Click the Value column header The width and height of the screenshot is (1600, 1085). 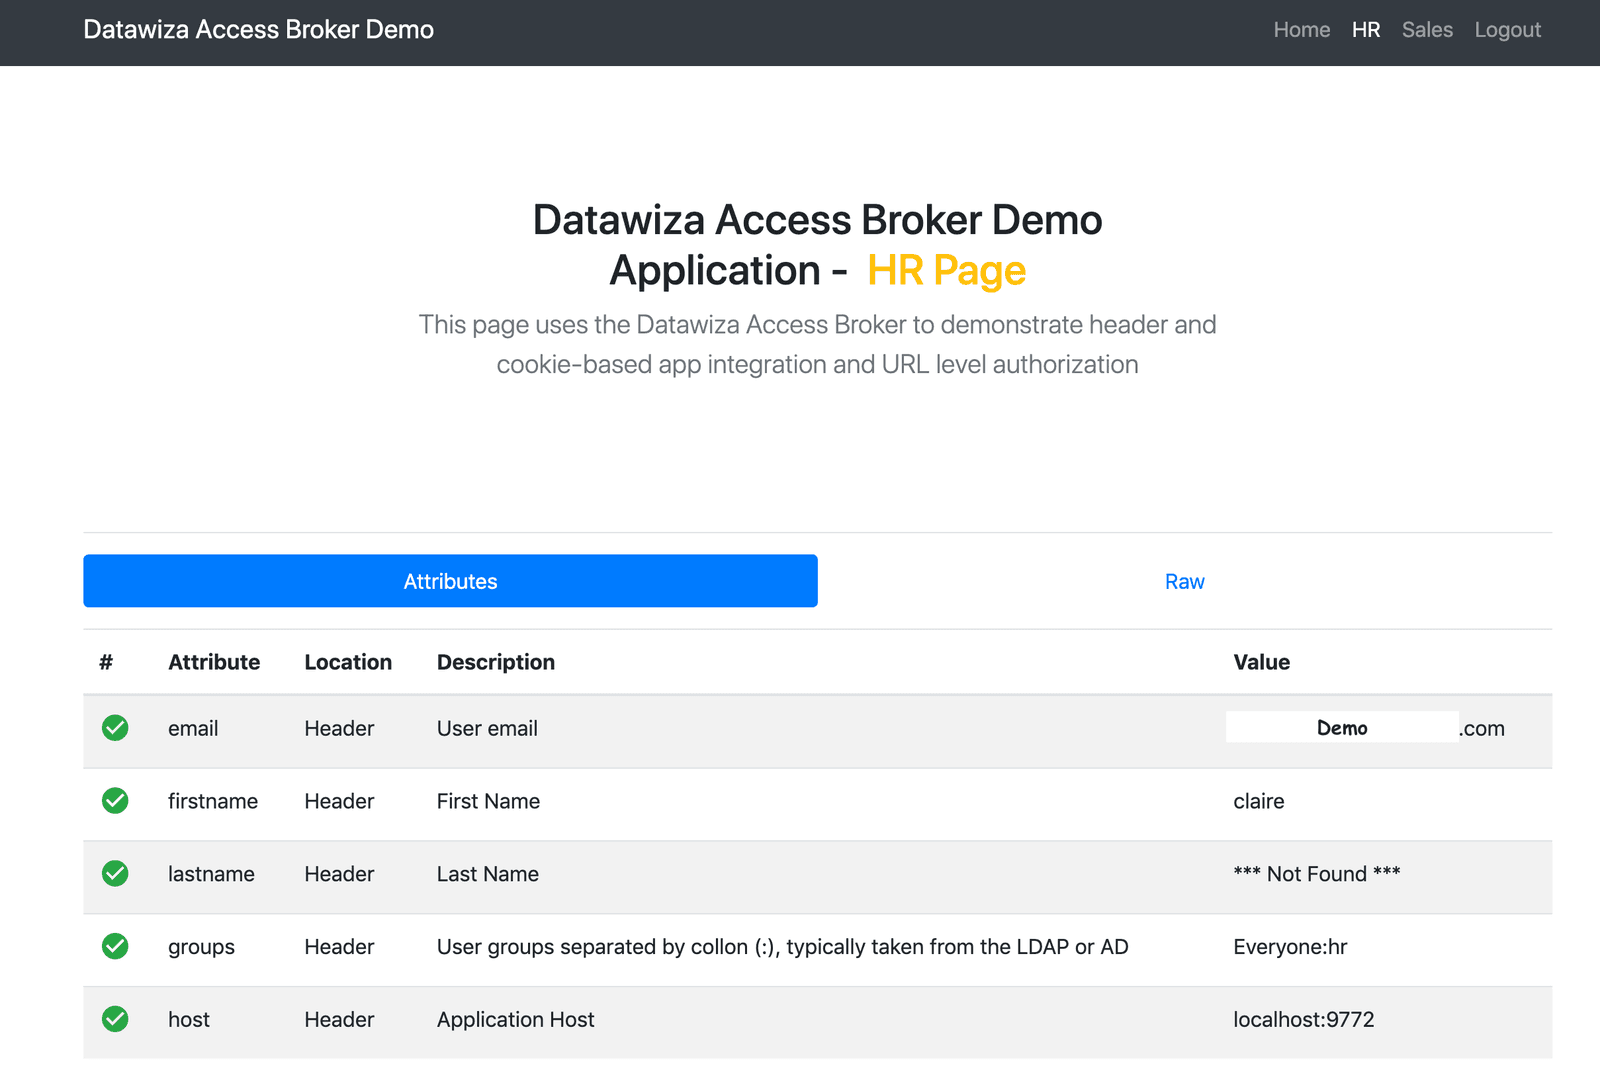(1261, 662)
